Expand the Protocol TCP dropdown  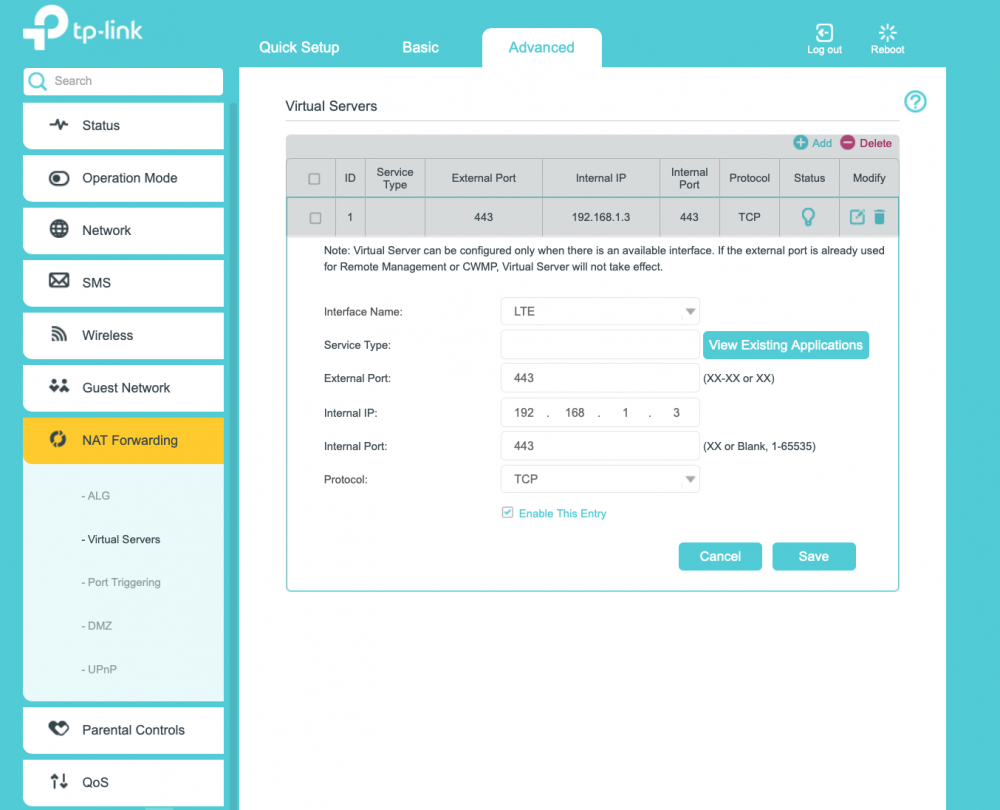599,480
